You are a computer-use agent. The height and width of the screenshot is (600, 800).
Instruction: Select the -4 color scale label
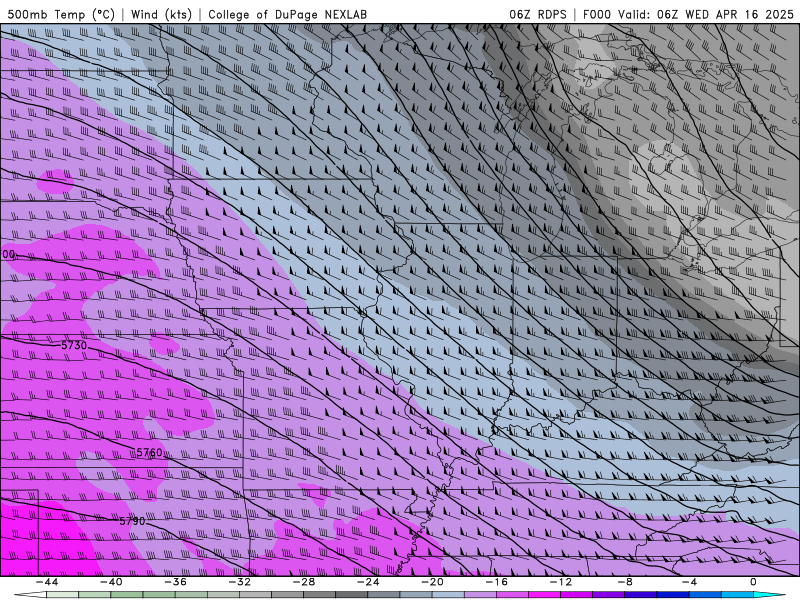[x=690, y=582]
